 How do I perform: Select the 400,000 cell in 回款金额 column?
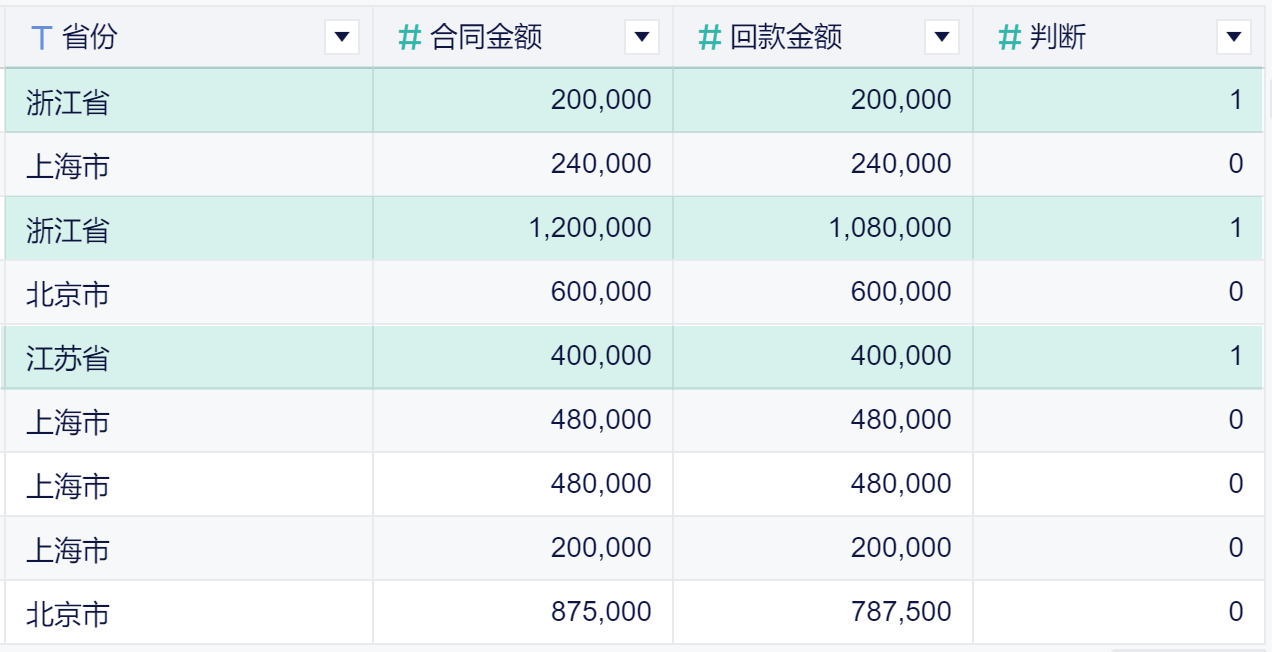pos(901,356)
